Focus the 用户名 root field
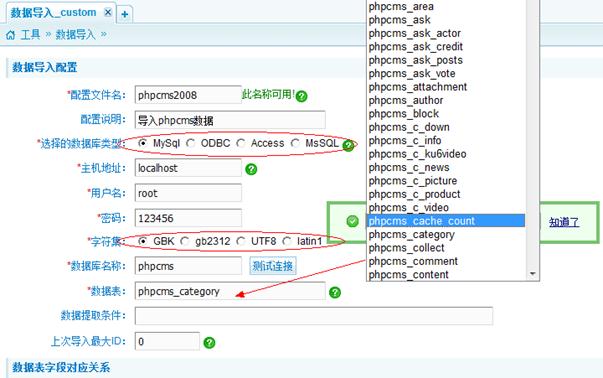Screen dimensions: 603x378 coord(188,193)
